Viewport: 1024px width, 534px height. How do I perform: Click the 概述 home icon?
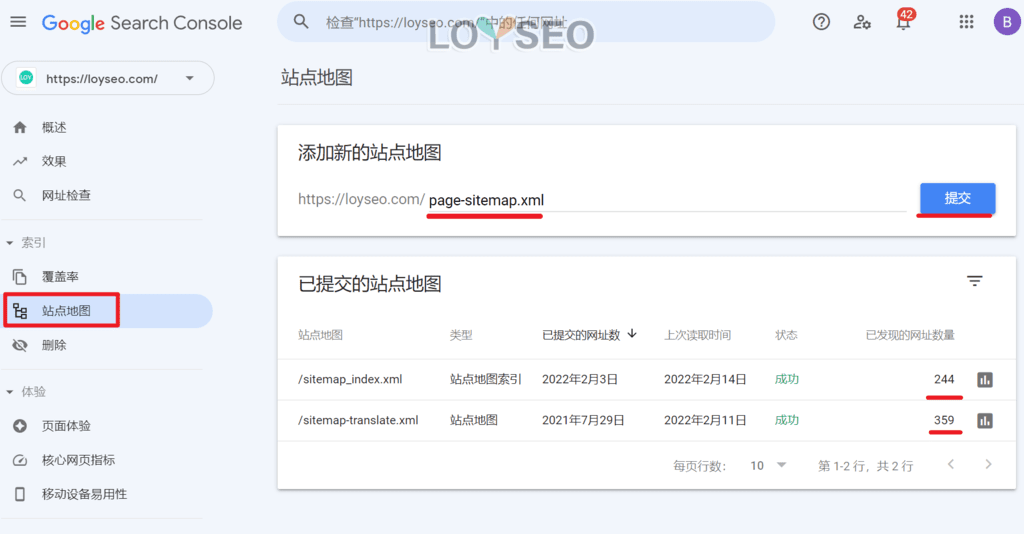(20, 127)
